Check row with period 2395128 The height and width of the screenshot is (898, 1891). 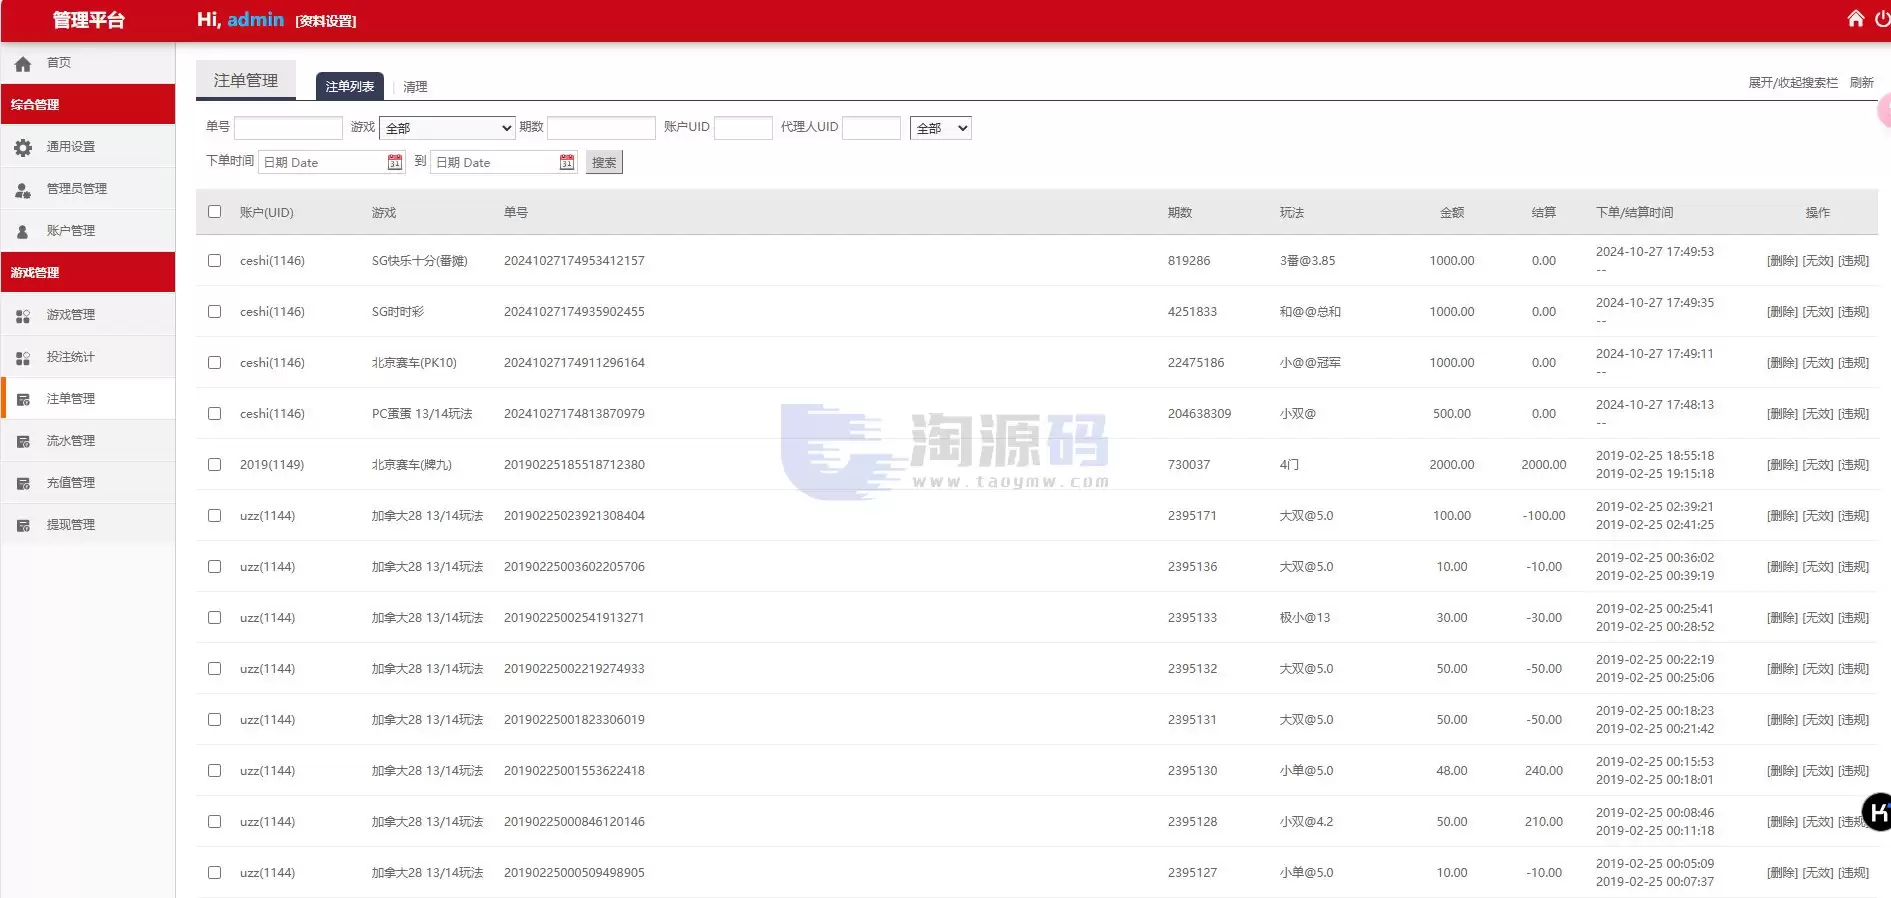point(214,821)
